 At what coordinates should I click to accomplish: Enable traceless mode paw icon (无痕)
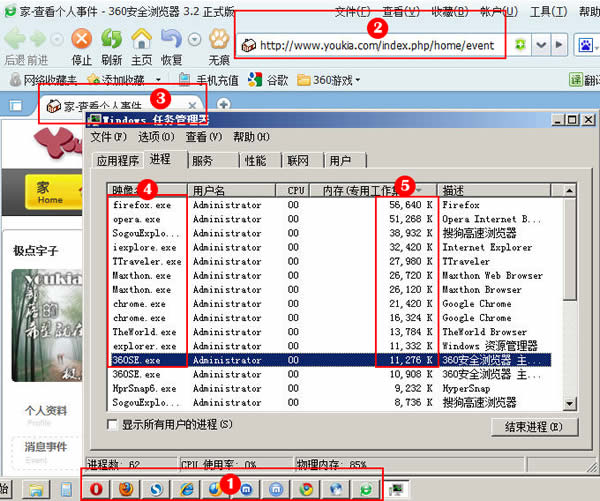[x=219, y=39]
